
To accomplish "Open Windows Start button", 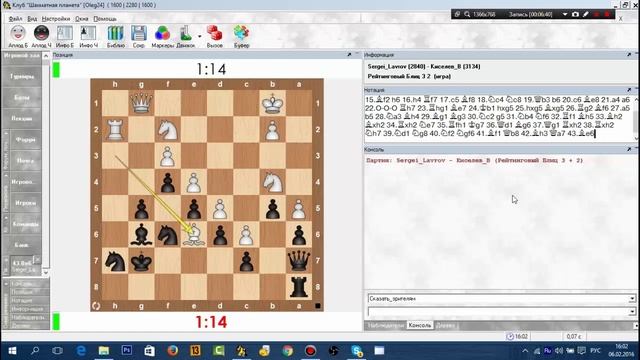I will coord(12,351).
